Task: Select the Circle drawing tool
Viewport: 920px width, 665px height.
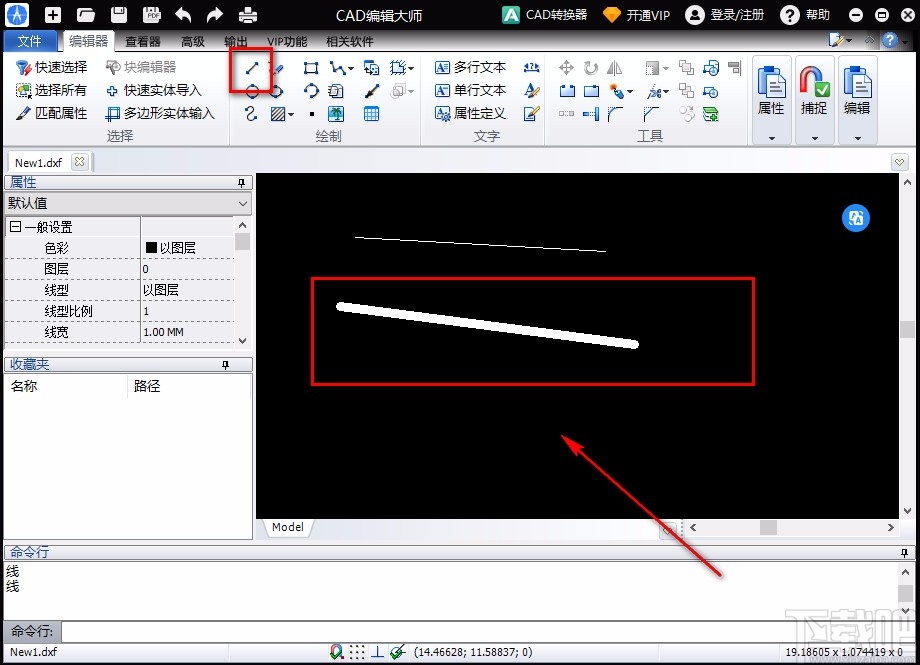Action: (252, 91)
